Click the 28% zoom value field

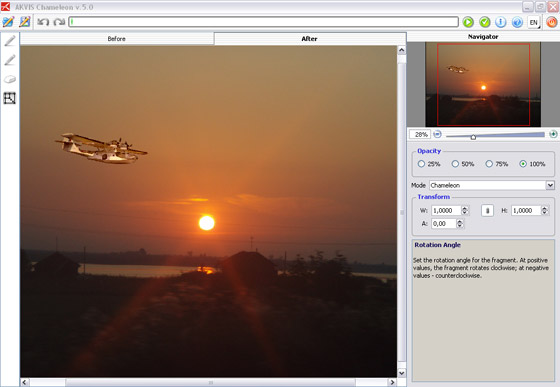tap(420, 135)
